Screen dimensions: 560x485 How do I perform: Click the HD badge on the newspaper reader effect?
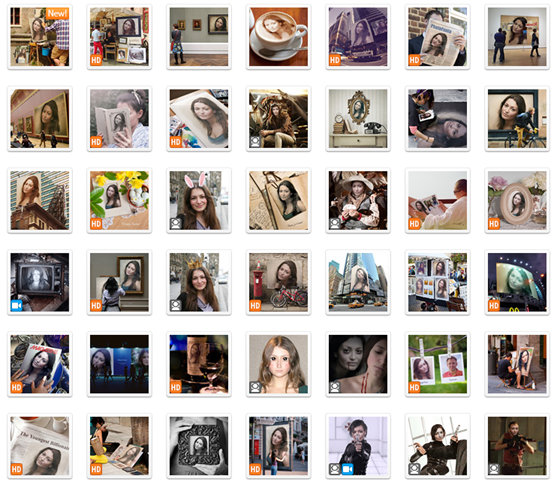pos(414,60)
